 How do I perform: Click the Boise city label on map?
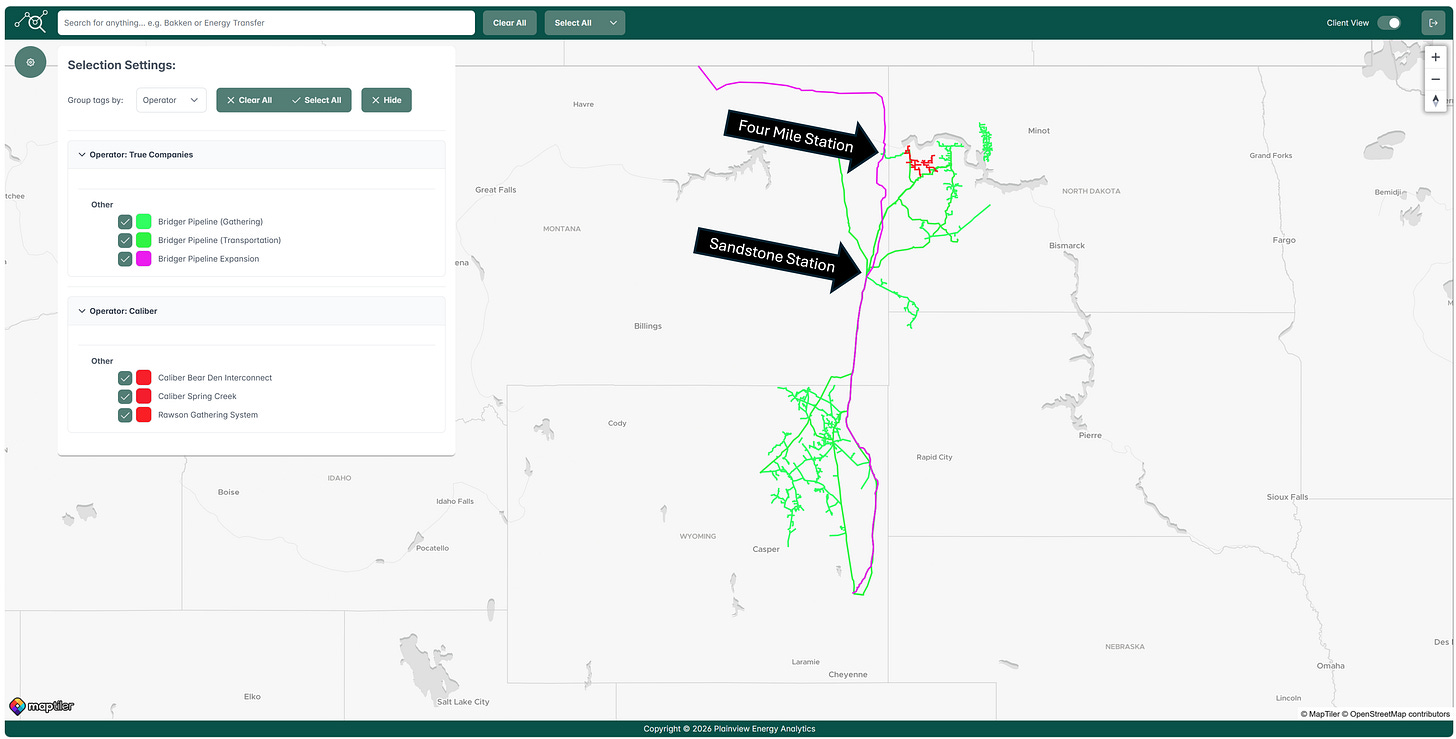pos(229,492)
